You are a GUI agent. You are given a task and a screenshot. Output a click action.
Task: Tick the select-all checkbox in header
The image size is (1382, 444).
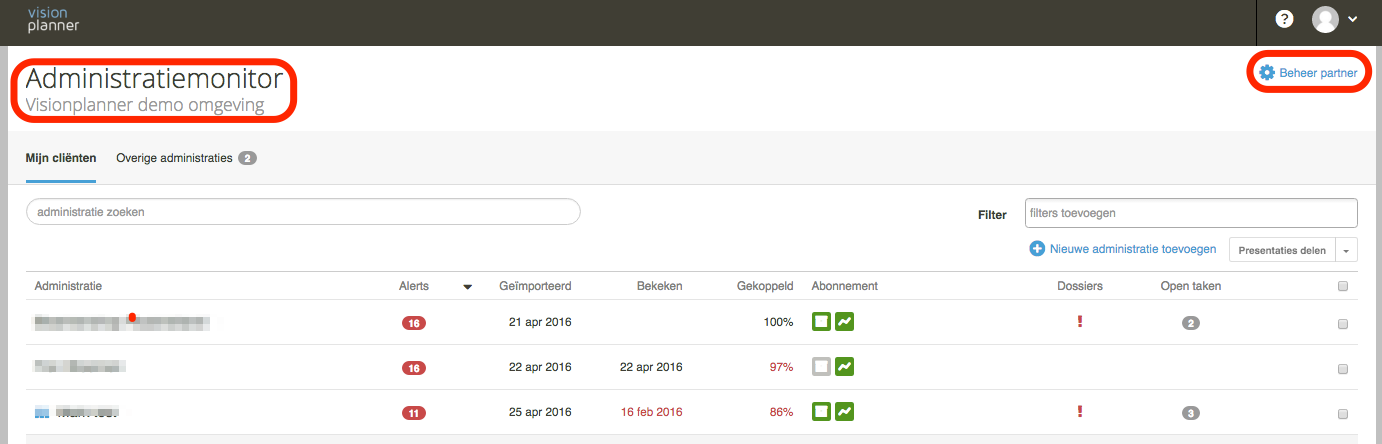[1343, 286]
